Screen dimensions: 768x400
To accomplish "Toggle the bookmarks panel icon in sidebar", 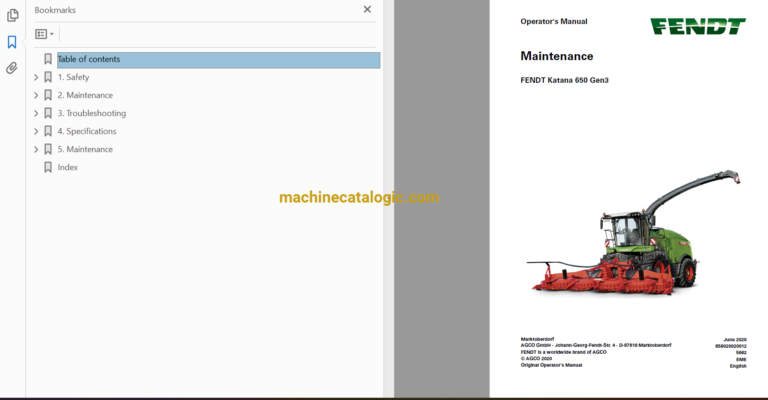I will pos(12,42).
